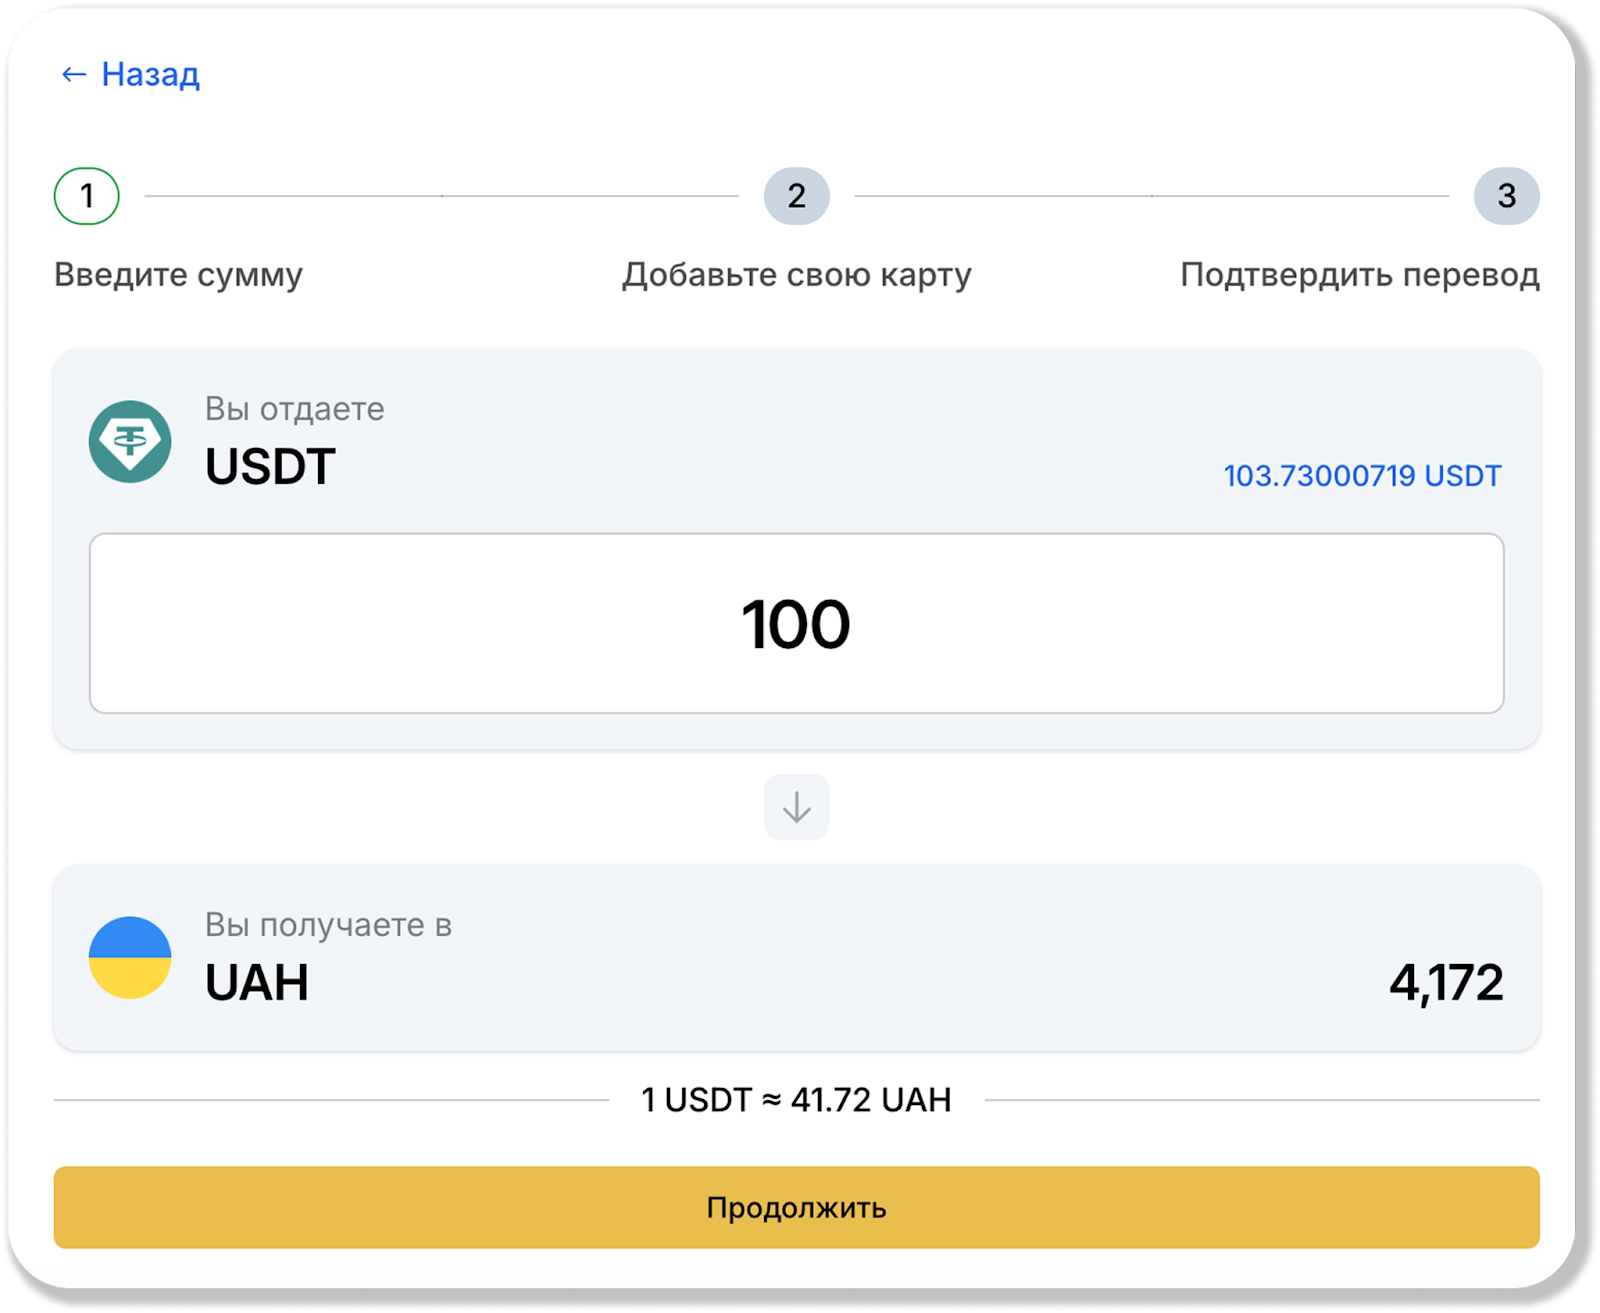Focus the amount input showing 100
Image resolution: width=1600 pixels, height=1313 pixels.
796,623
